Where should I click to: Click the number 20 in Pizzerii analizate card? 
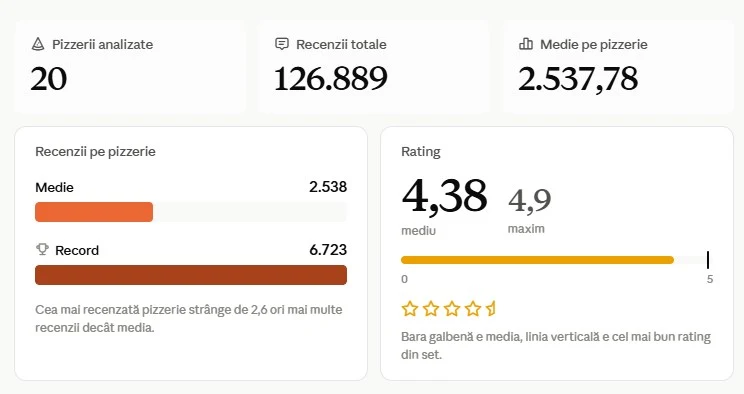pyautogui.click(x=49, y=79)
